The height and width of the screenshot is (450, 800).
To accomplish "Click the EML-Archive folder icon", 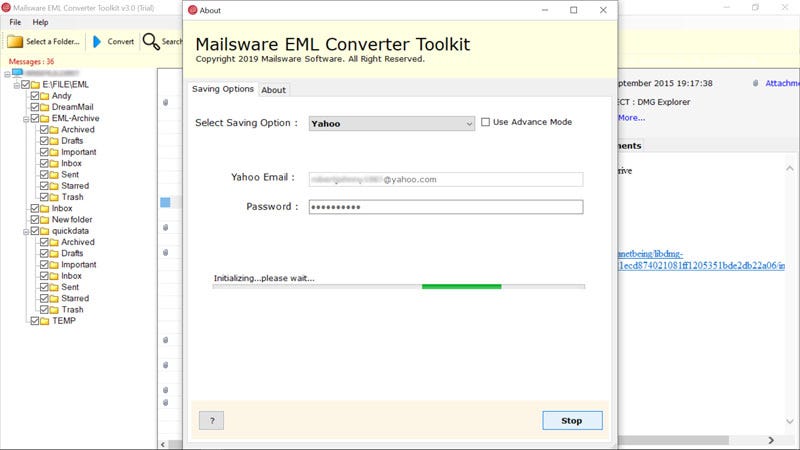I will (x=45, y=118).
